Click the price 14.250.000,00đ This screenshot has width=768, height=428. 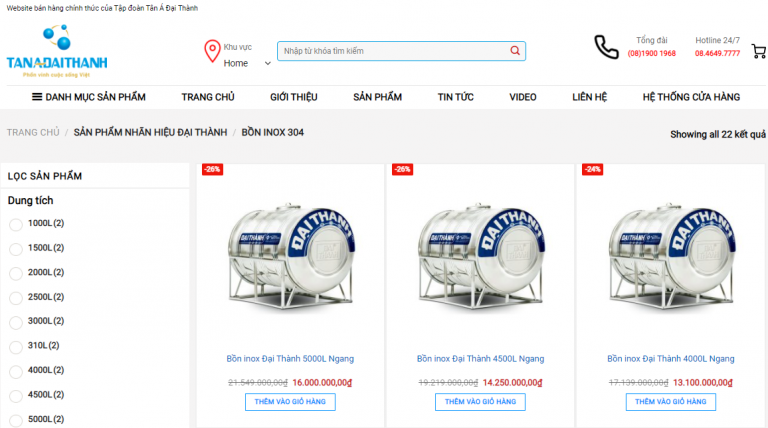pos(512,382)
